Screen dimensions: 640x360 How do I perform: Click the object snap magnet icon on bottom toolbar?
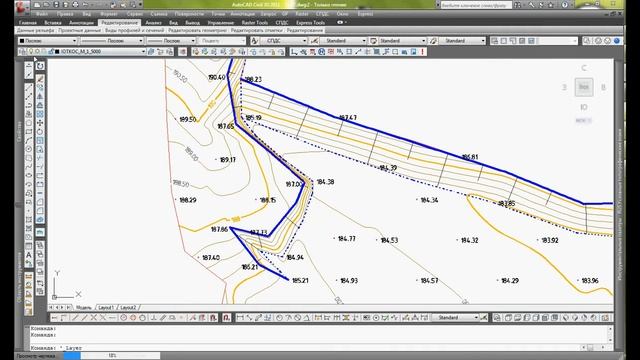226,318
